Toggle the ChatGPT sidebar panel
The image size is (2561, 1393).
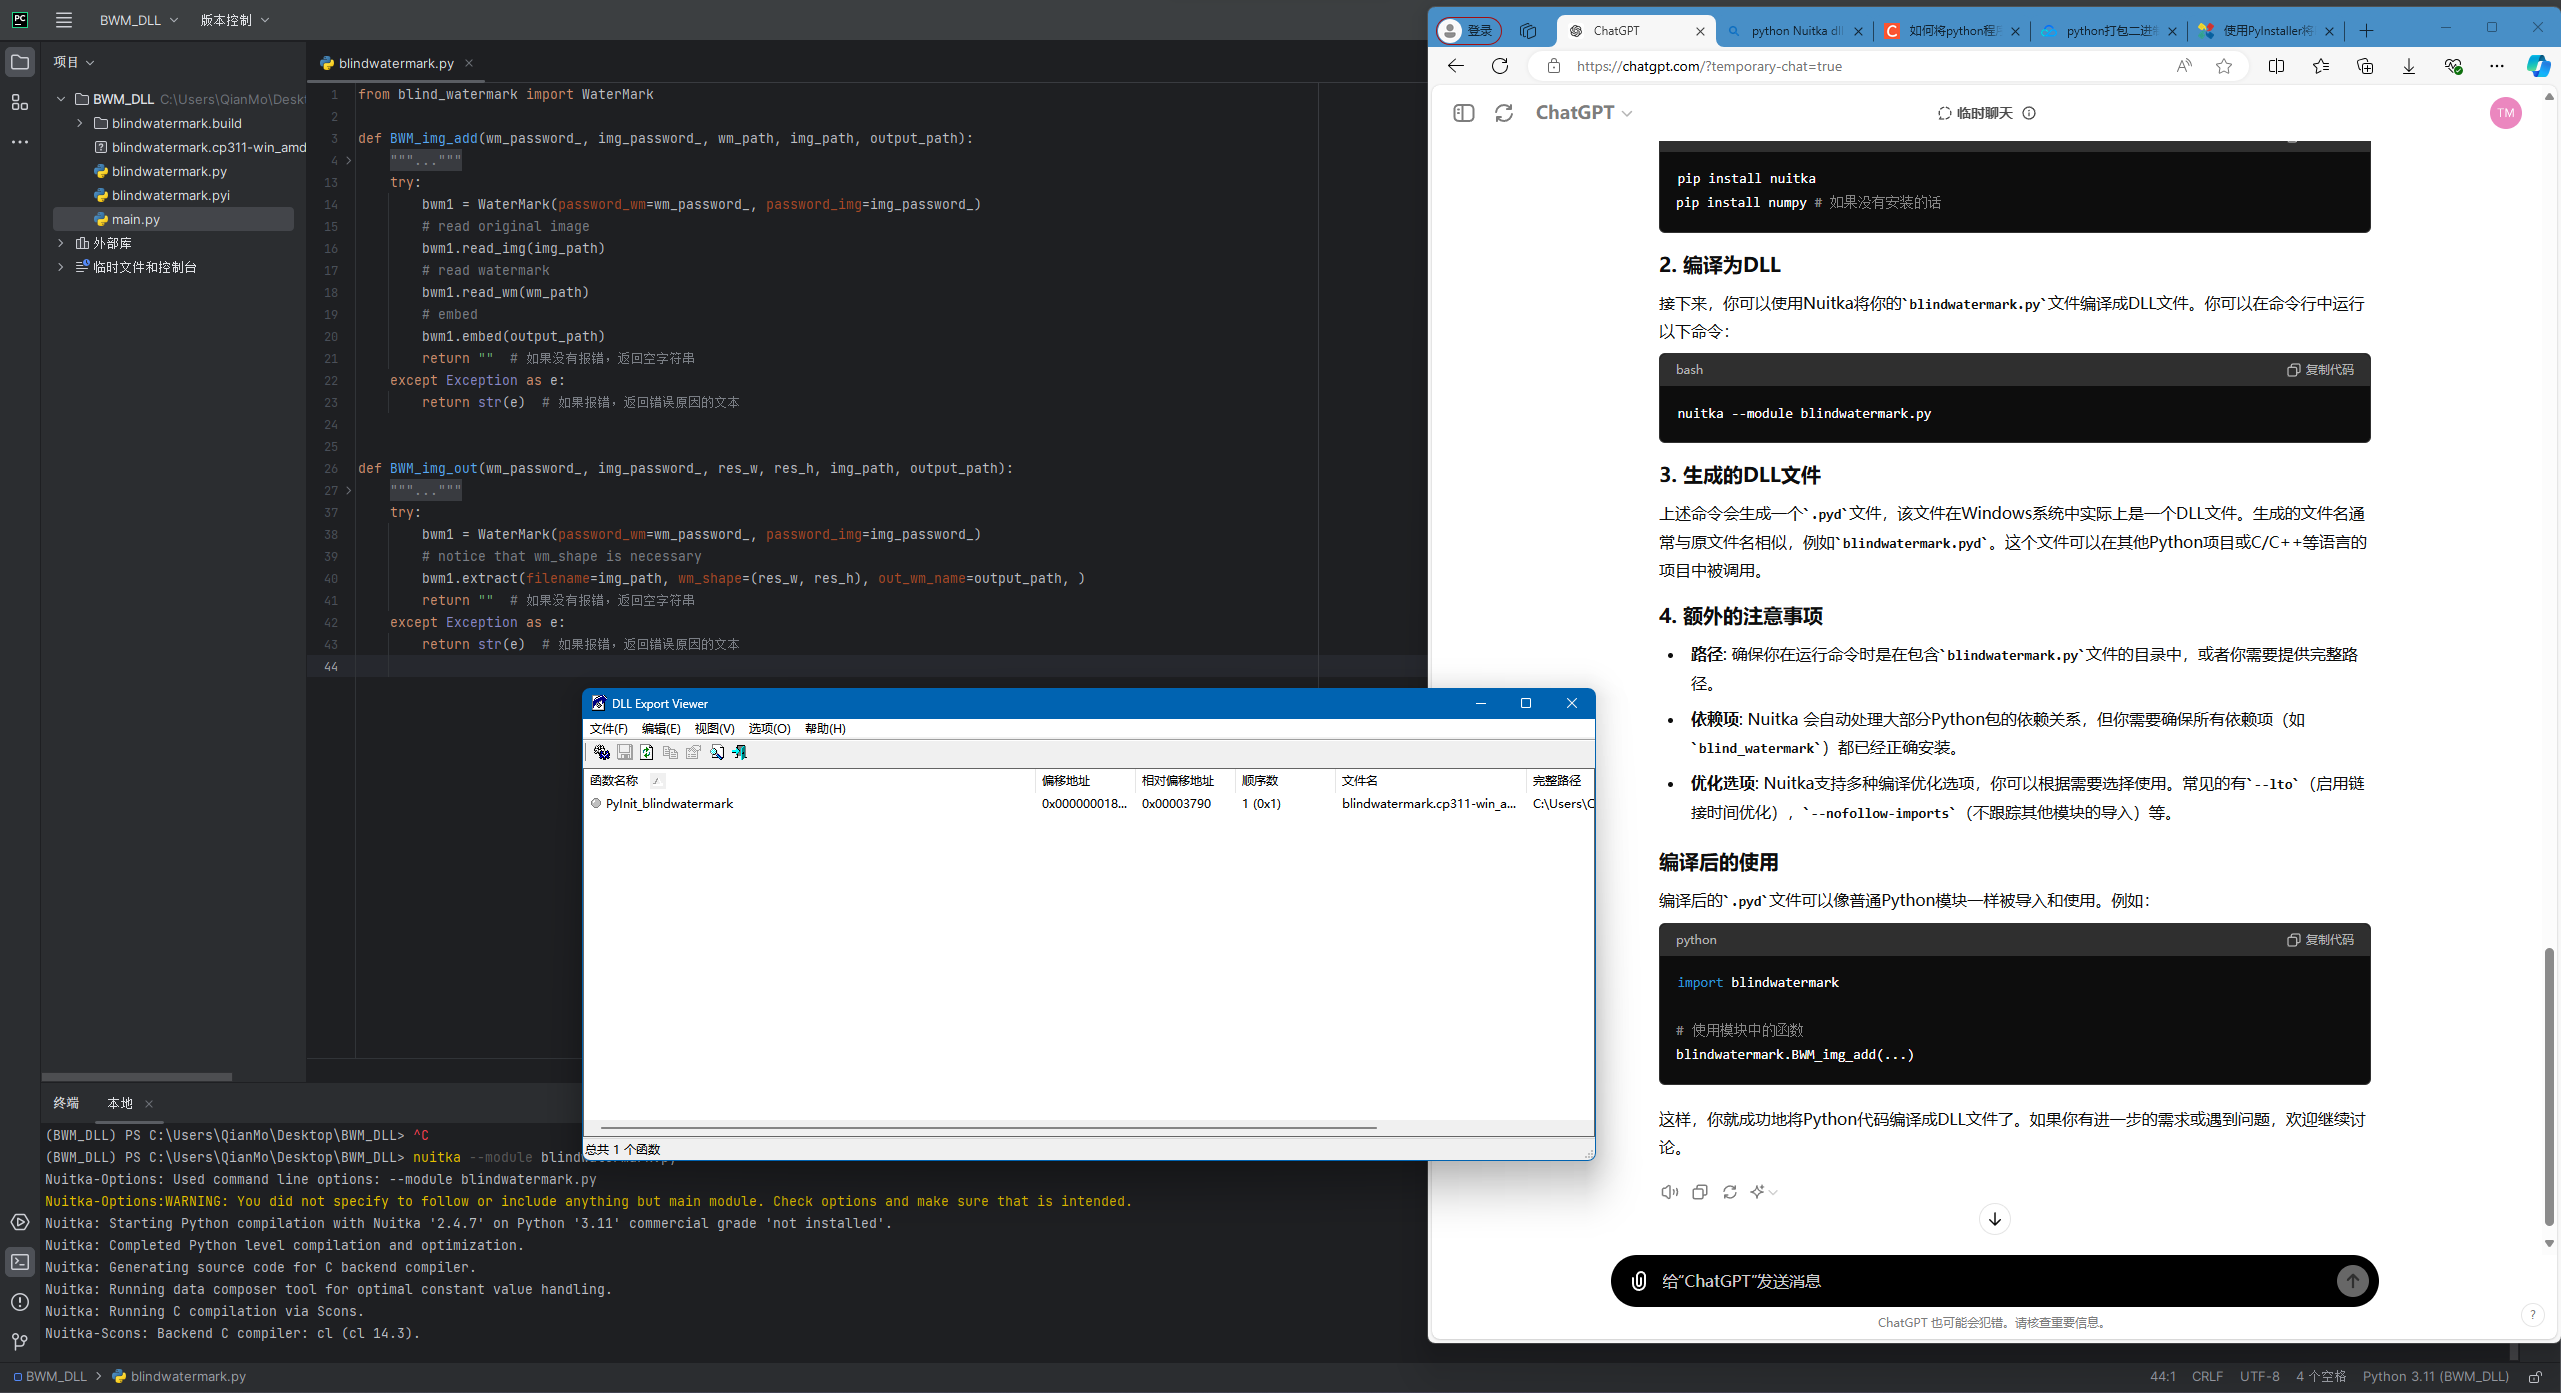coord(1464,113)
